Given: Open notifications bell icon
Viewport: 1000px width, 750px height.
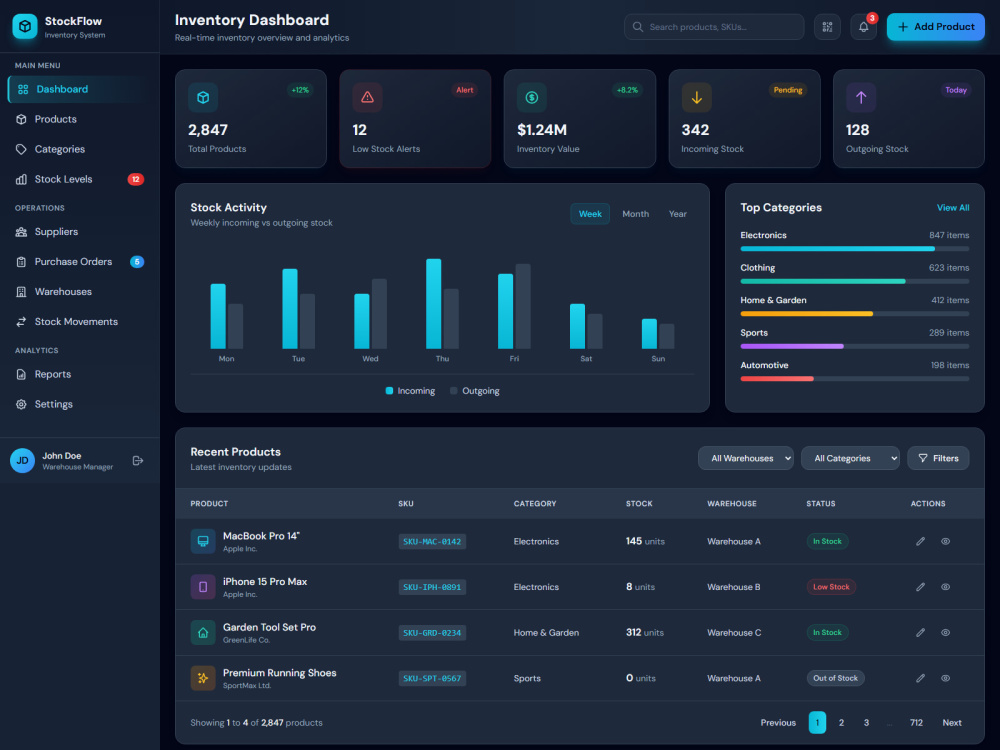Looking at the screenshot, I should click(x=864, y=27).
